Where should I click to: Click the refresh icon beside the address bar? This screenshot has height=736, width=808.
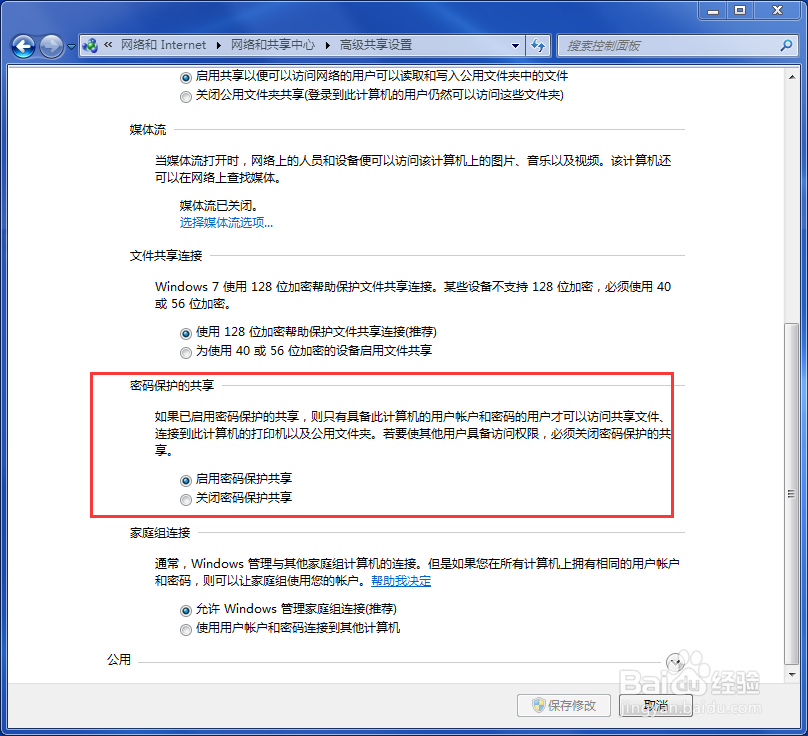tap(538, 45)
